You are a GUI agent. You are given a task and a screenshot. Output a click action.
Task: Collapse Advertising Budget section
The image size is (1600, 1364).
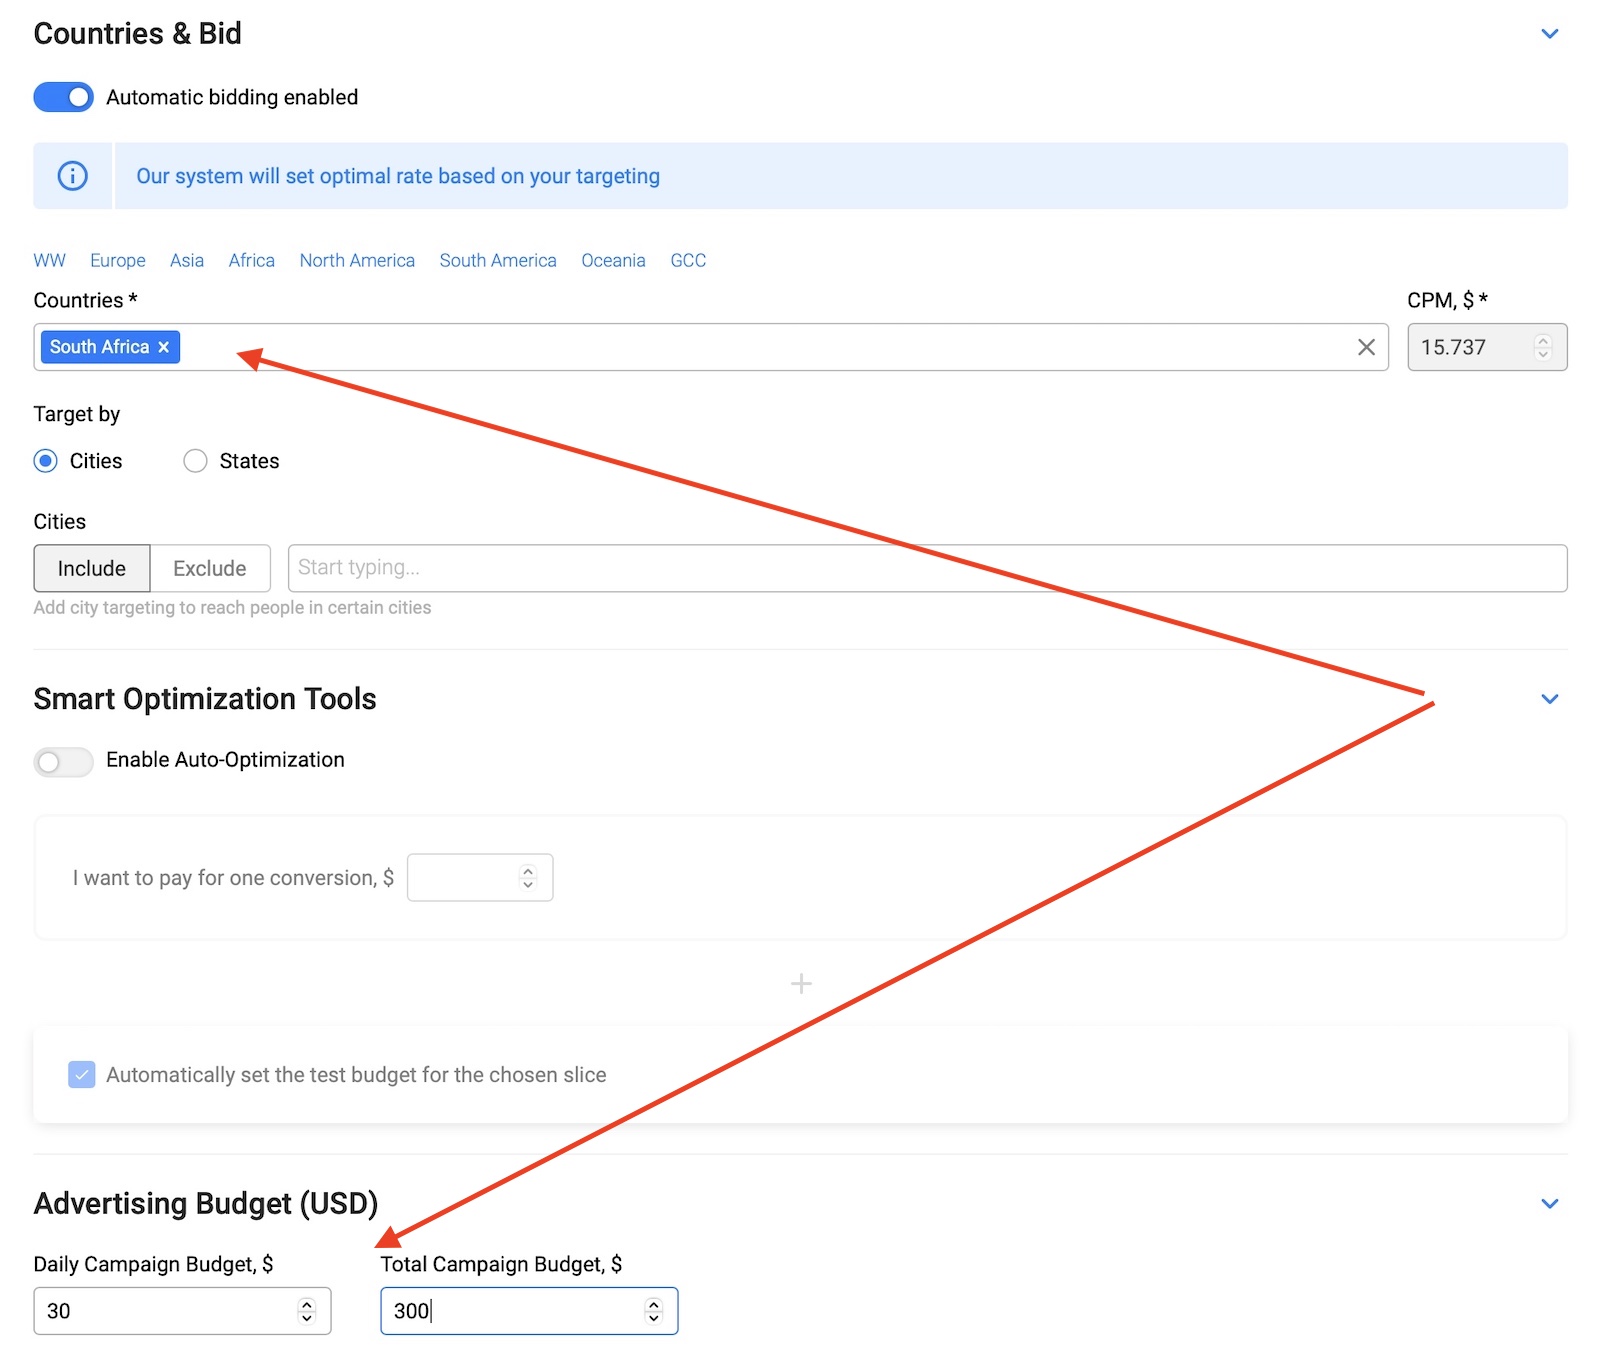coord(1550,1204)
